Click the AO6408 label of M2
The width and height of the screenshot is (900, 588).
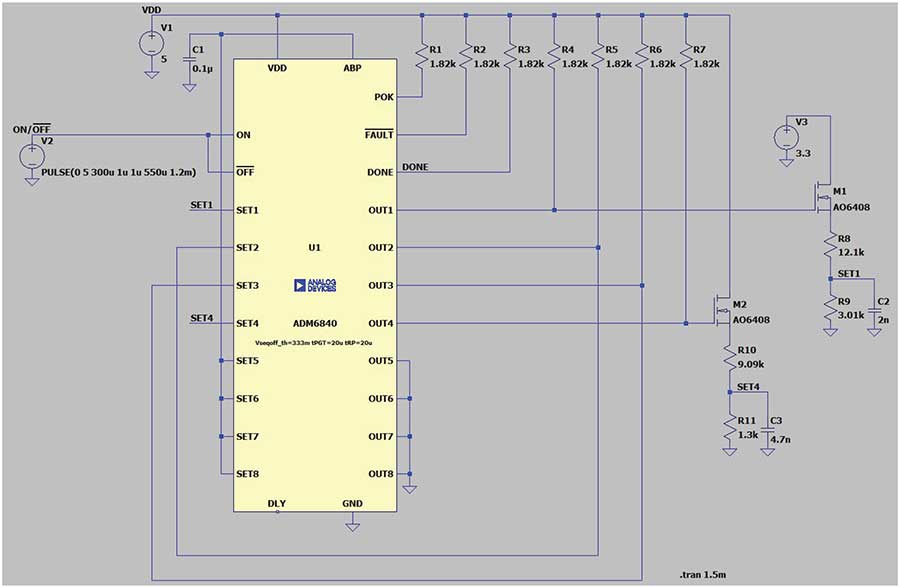click(x=751, y=319)
